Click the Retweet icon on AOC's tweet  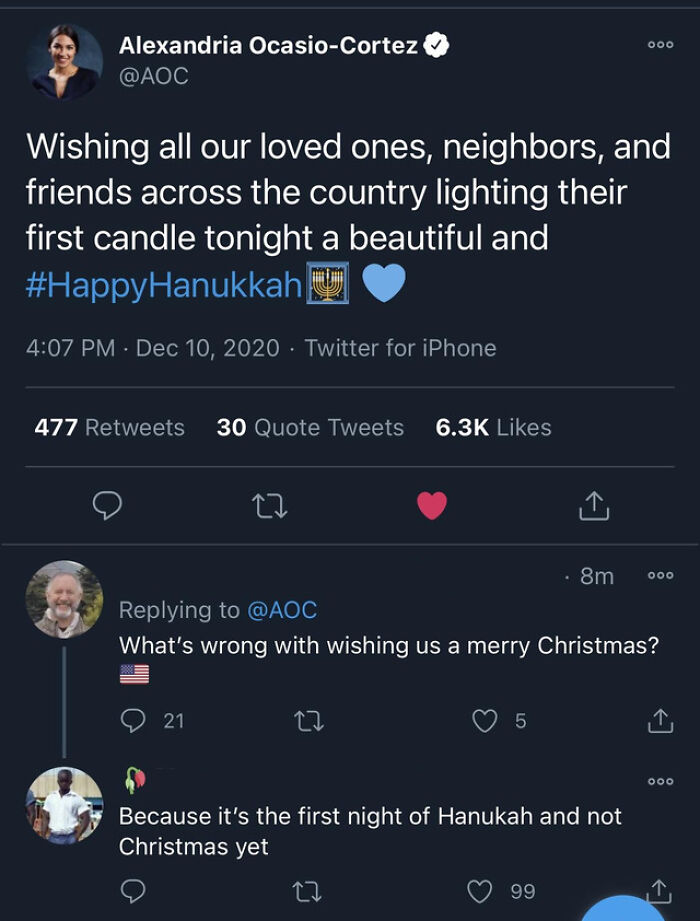(267, 506)
